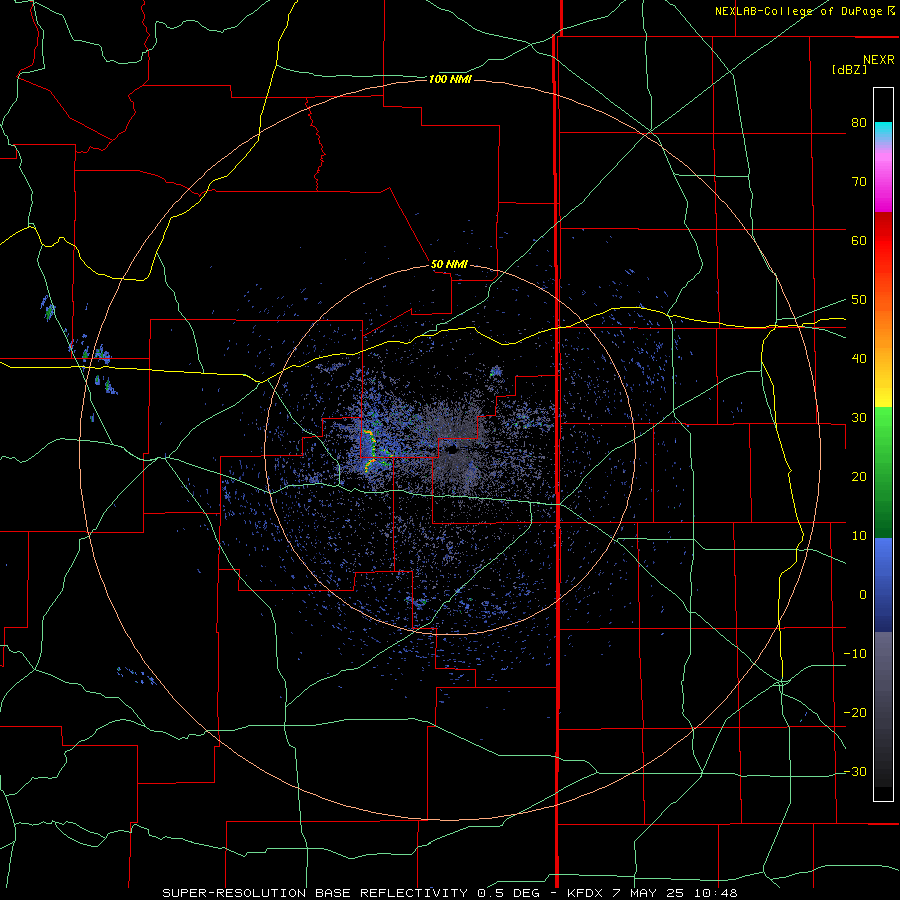Select the 40 dBZ scale label
Screen dimensions: 900x900
click(x=859, y=359)
